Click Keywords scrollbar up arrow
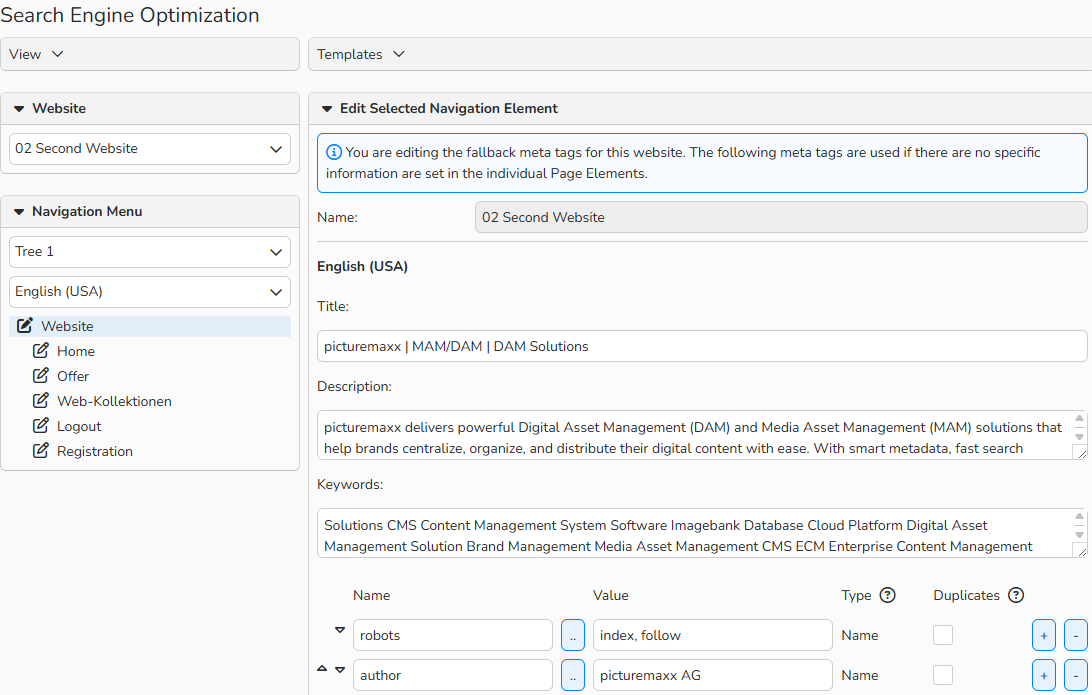 [x=1079, y=517]
